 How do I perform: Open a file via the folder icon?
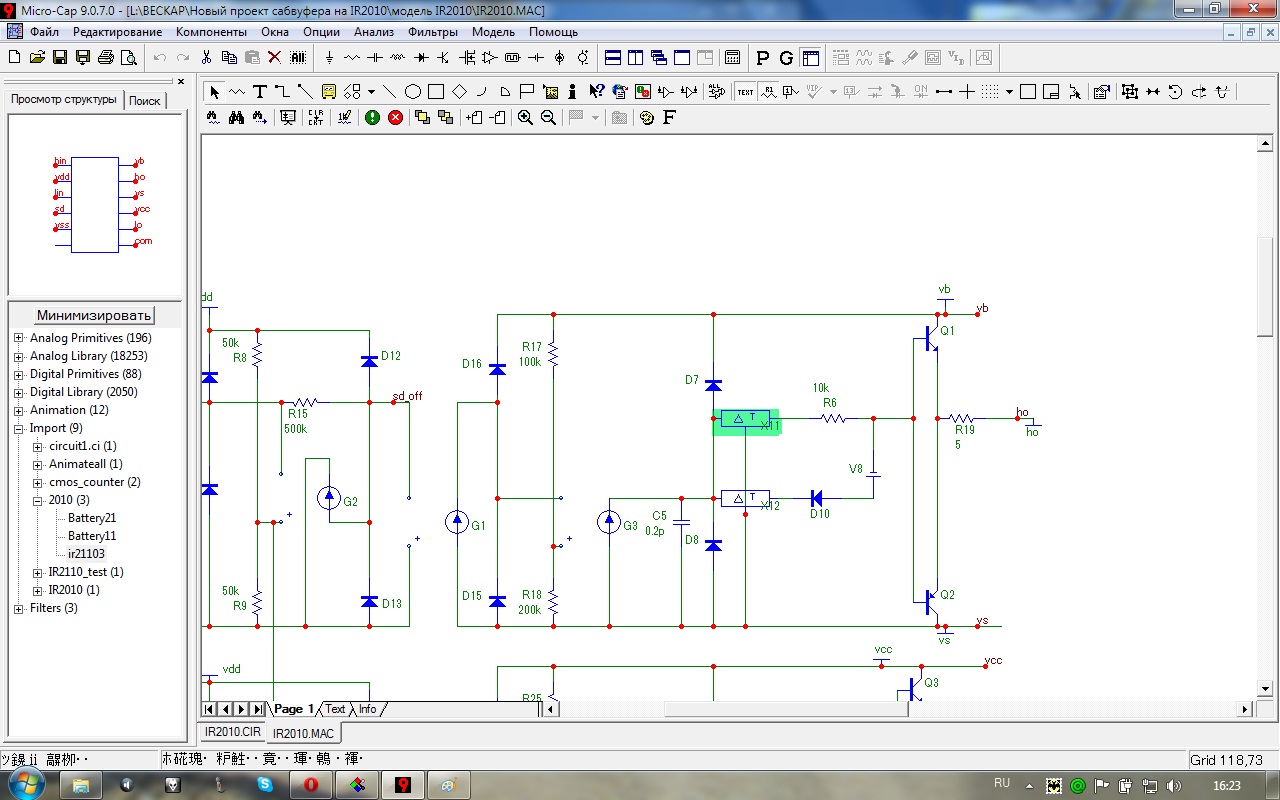37,58
